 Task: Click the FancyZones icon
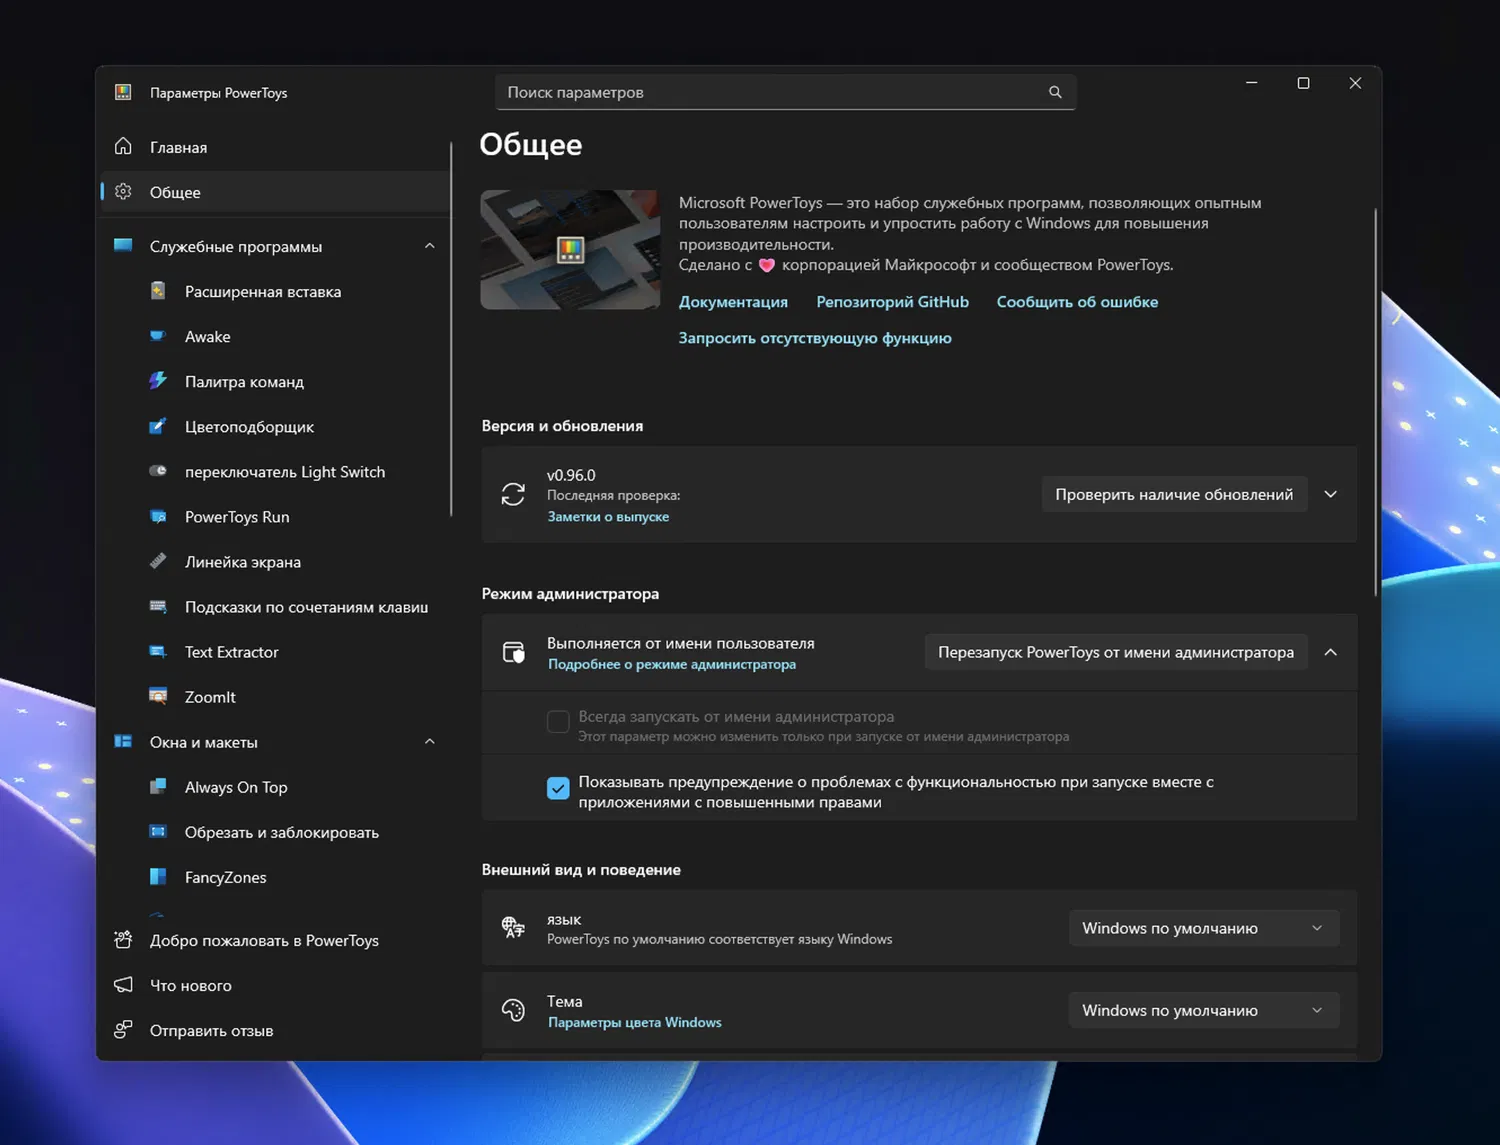click(158, 876)
